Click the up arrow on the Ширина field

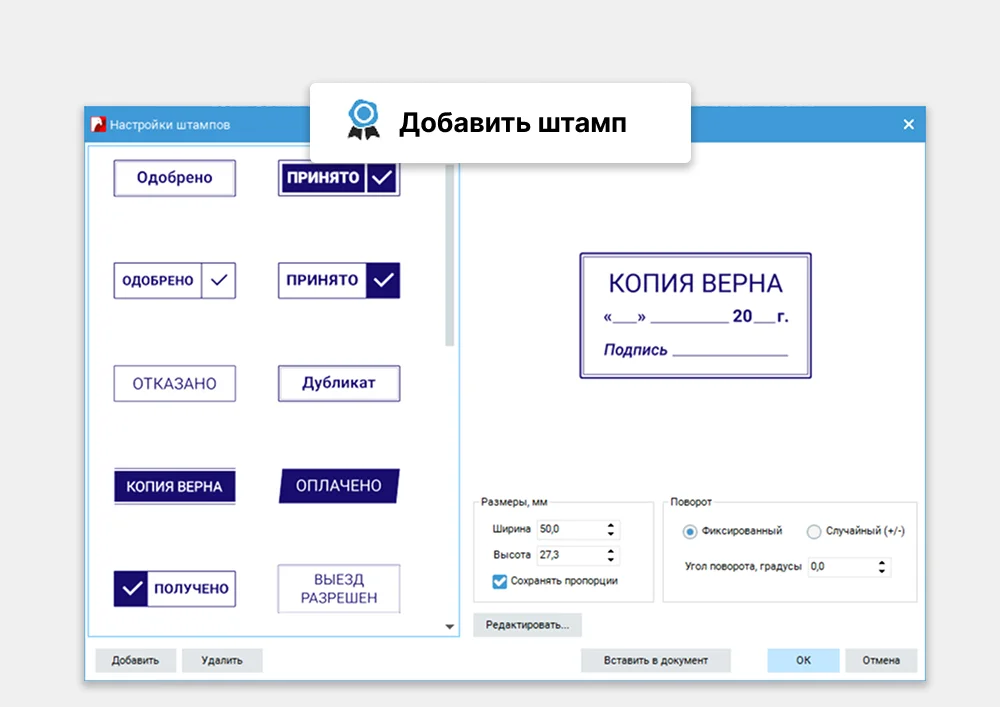[610, 526]
